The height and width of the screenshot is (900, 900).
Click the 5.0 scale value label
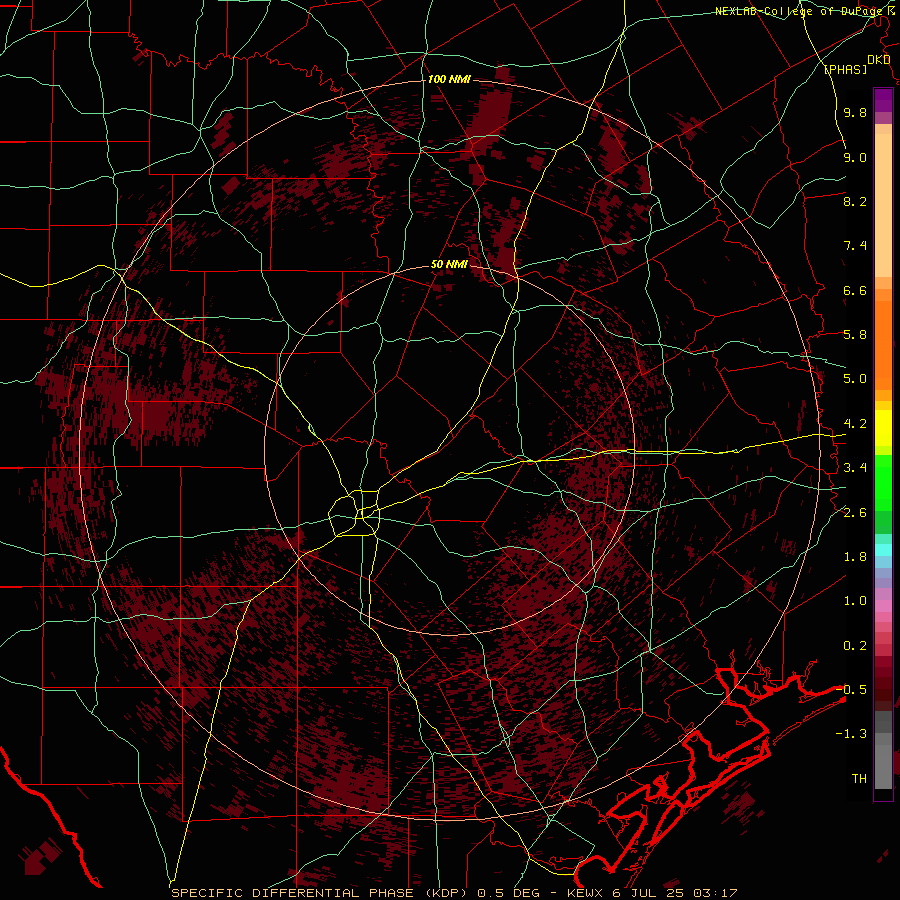855,379
